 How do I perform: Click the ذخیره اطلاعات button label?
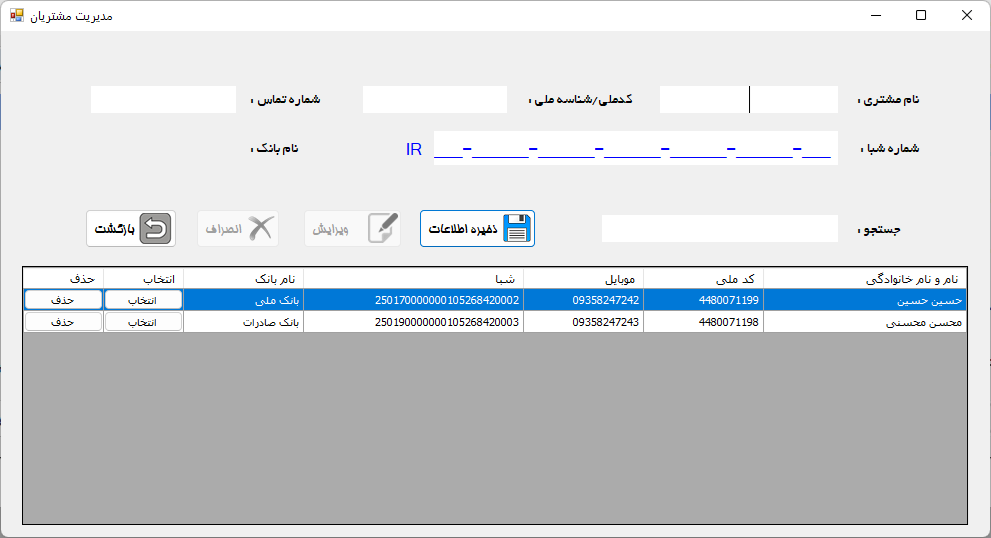(x=463, y=229)
